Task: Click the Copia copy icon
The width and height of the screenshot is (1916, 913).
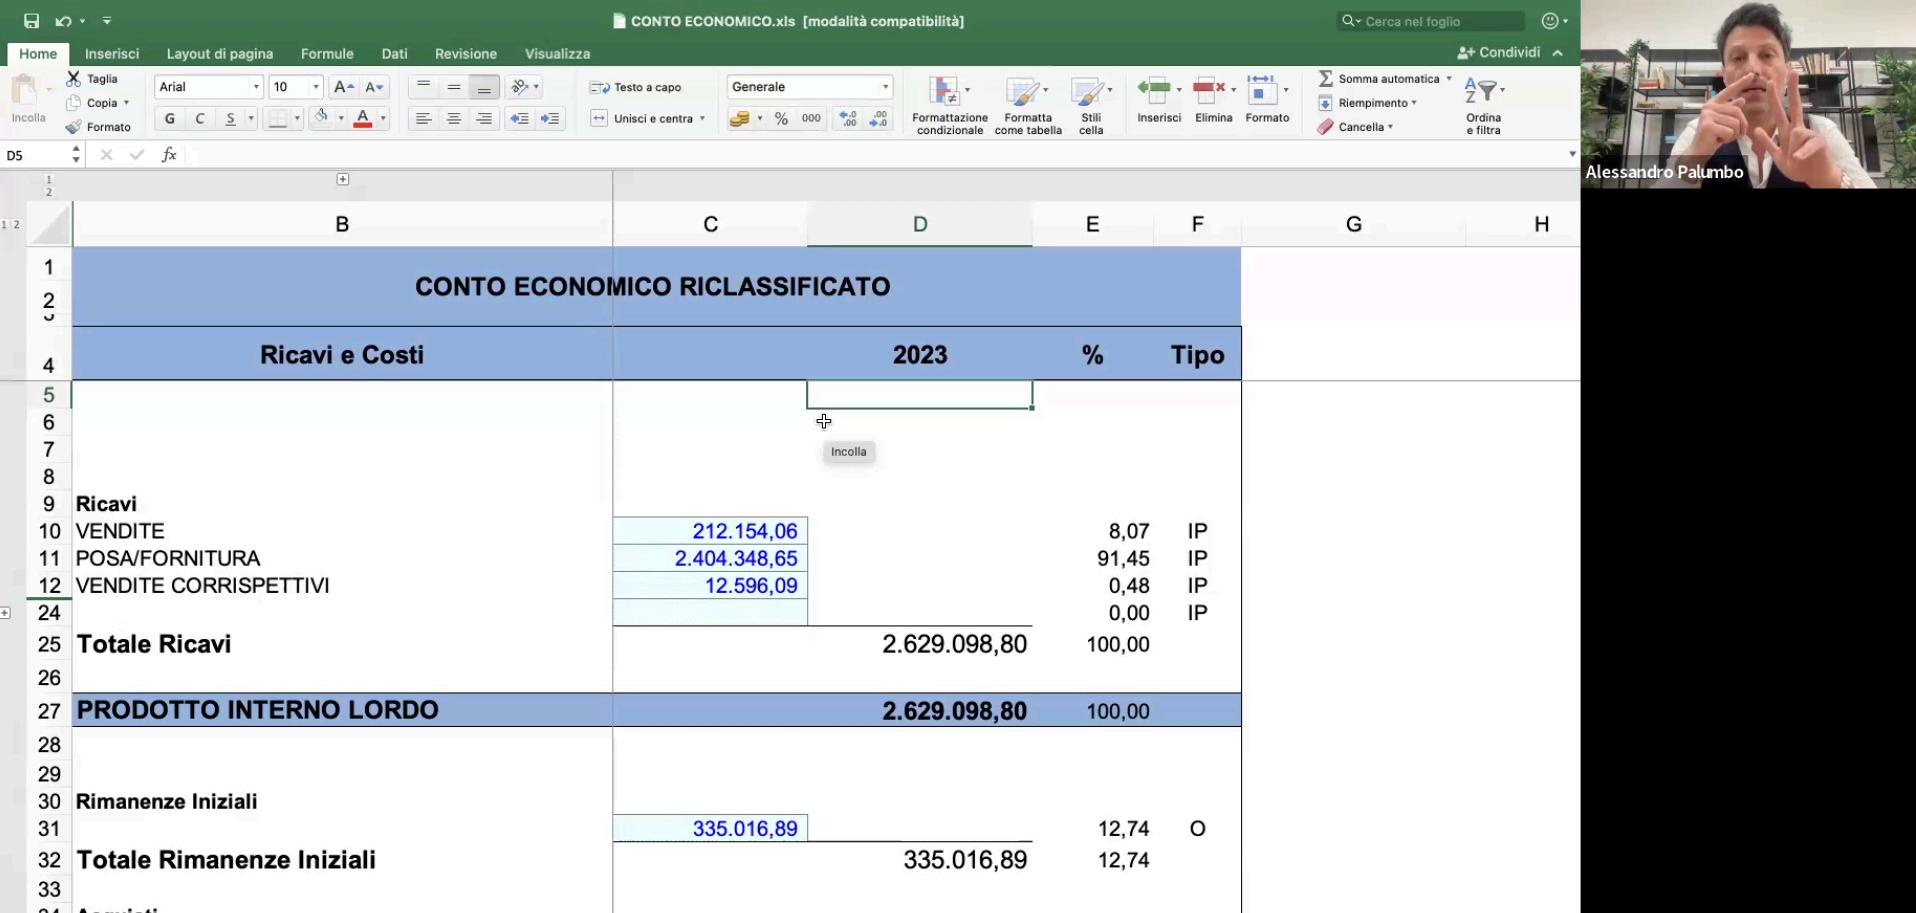Action: (x=73, y=102)
